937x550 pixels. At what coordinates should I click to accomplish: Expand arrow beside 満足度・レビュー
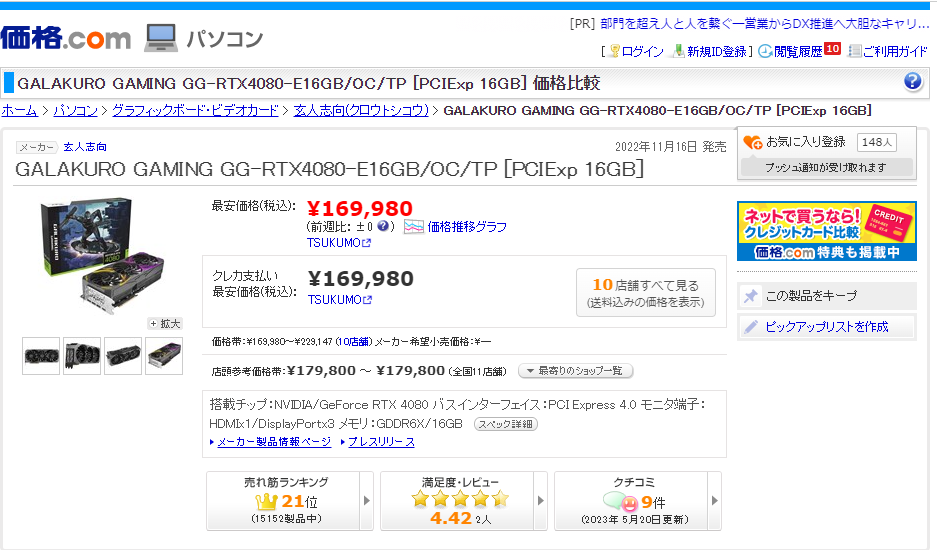[x=540, y=501]
